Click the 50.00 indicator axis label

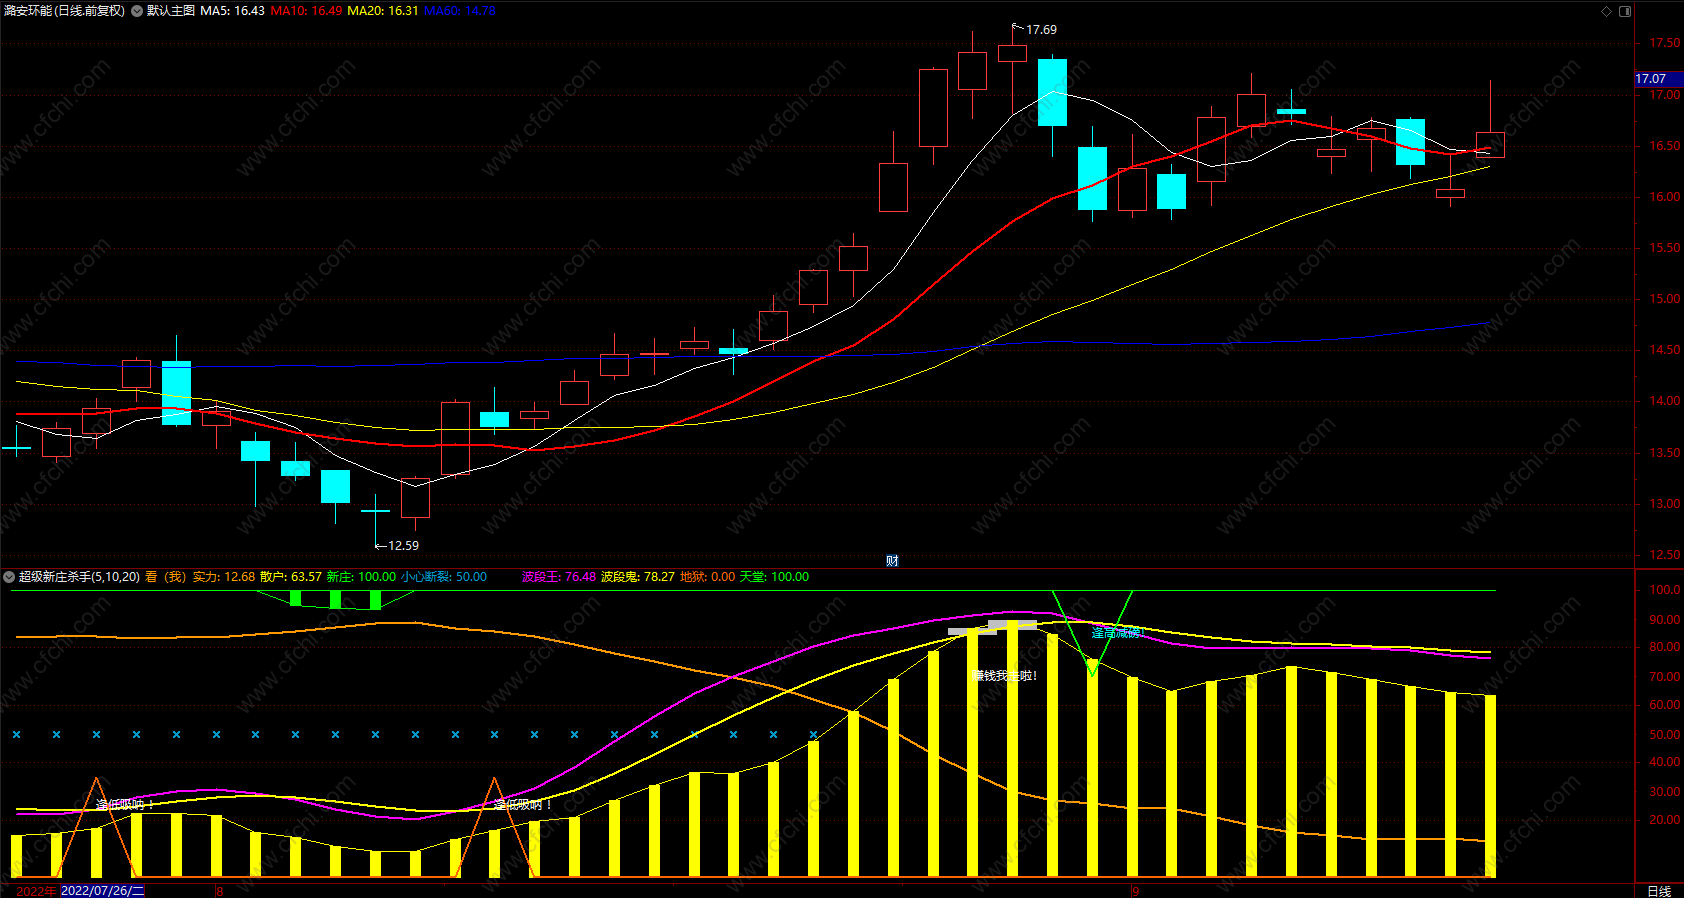[1664, 735]
